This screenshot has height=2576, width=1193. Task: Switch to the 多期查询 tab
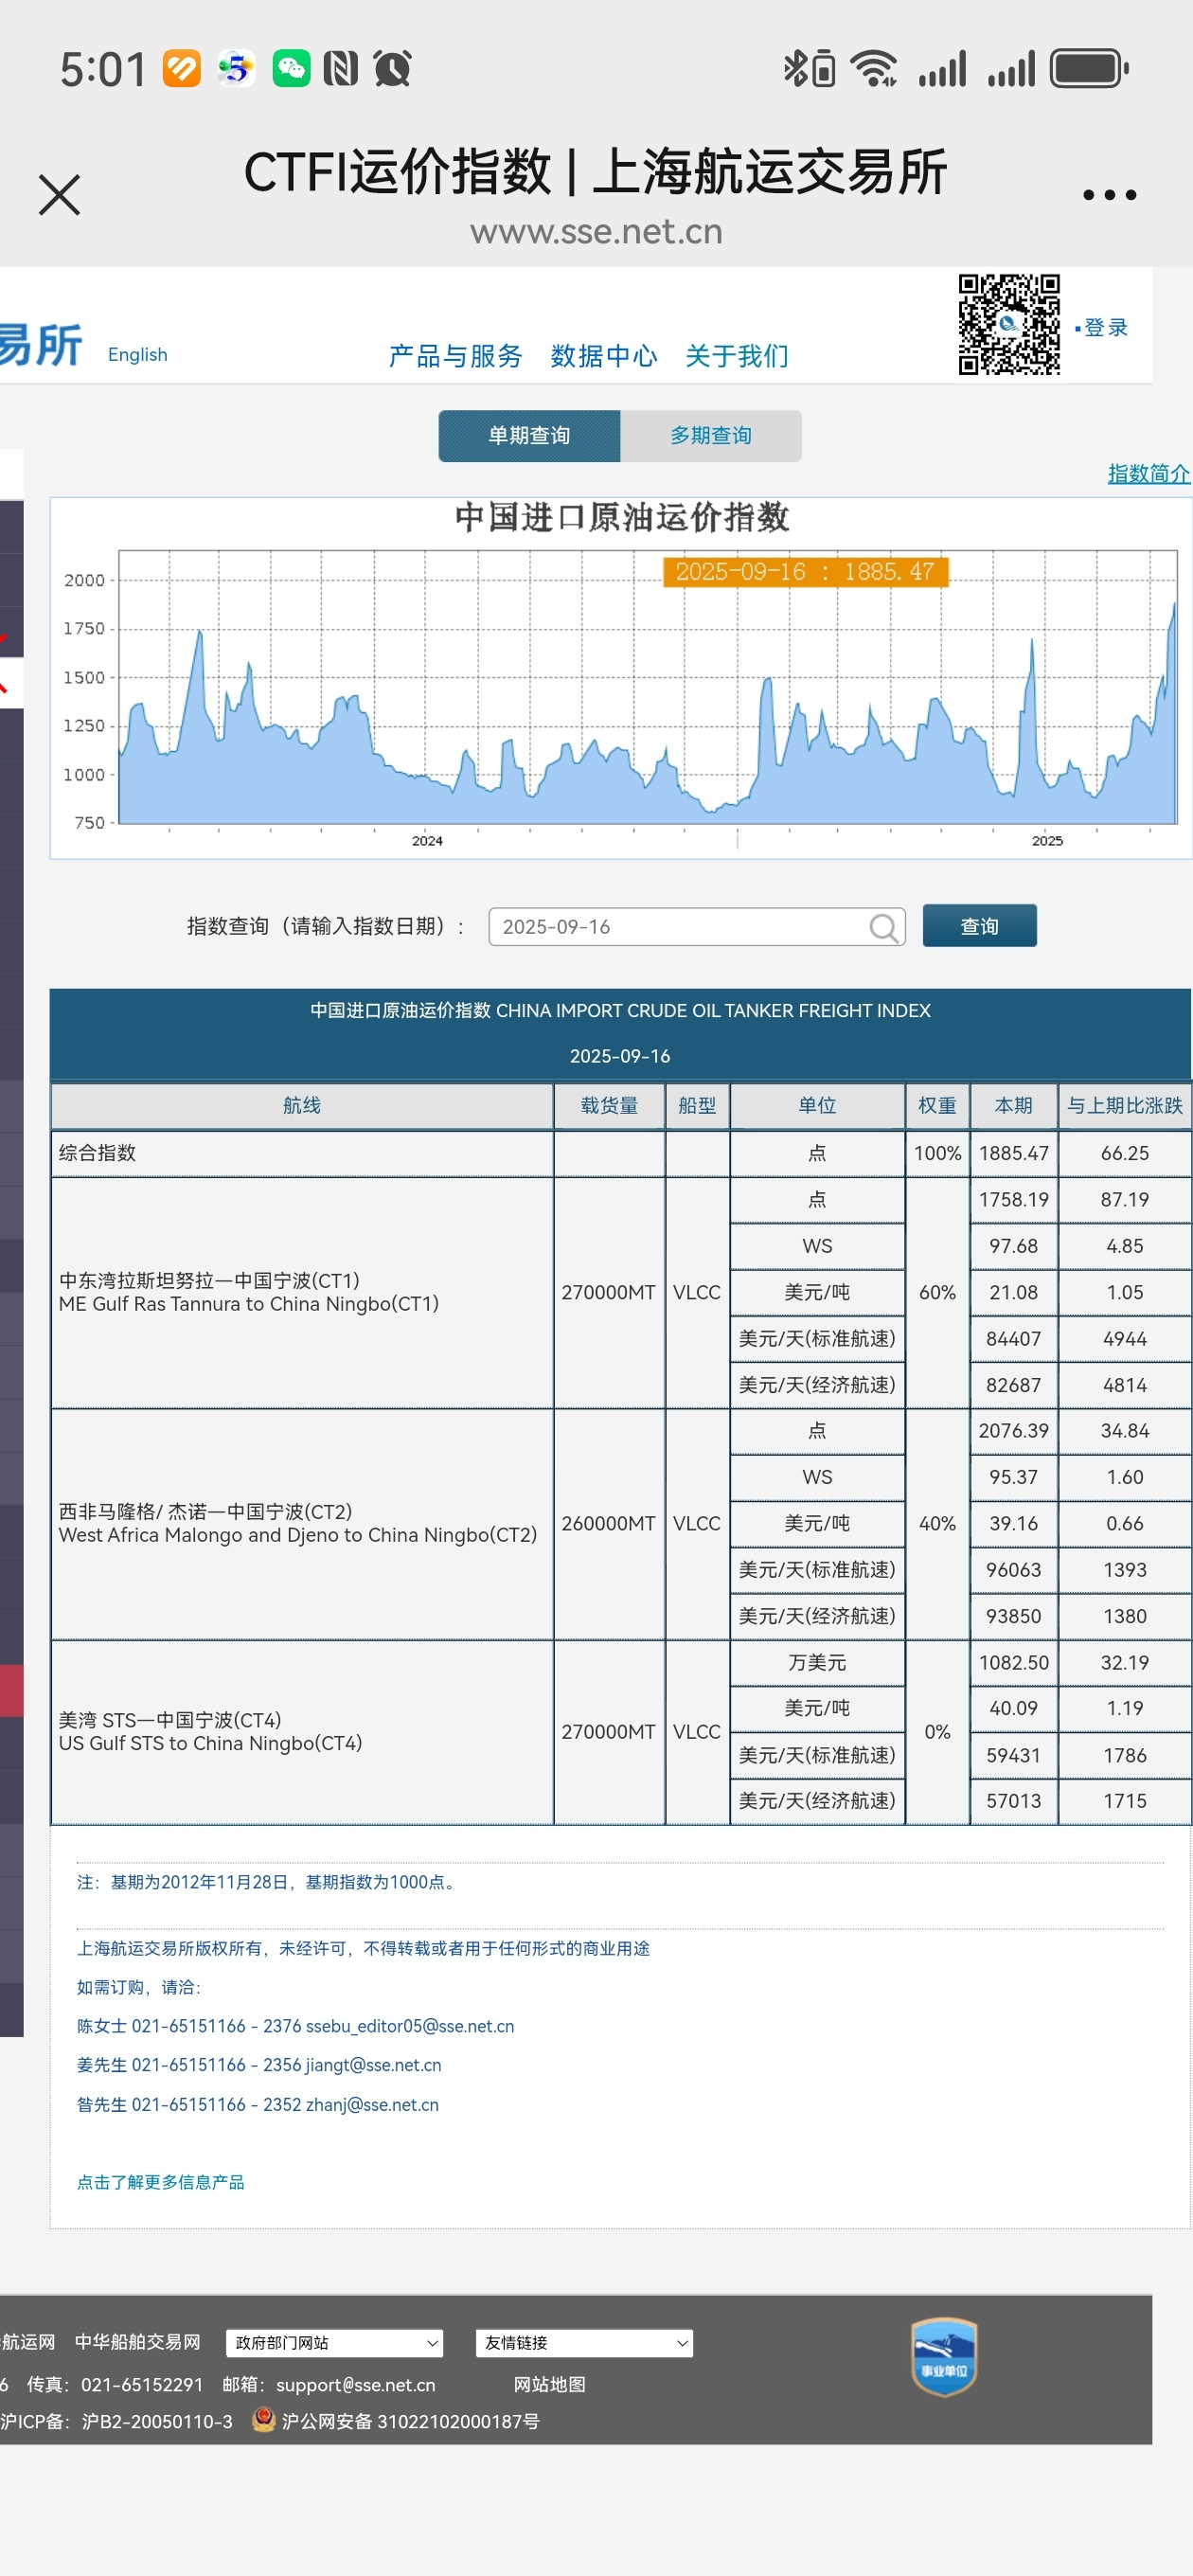[x=711, y=436]
